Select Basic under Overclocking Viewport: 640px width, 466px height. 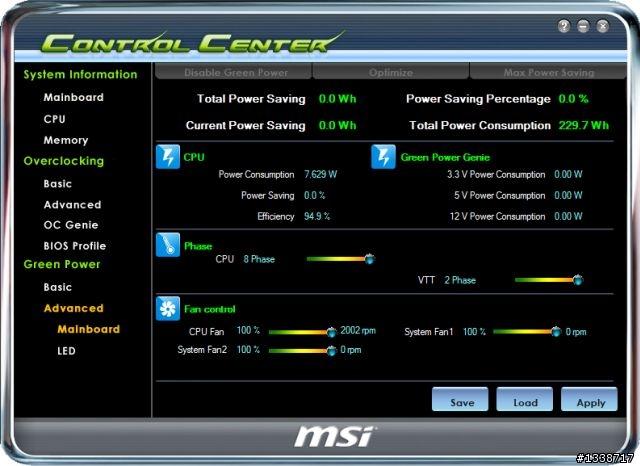58,184
